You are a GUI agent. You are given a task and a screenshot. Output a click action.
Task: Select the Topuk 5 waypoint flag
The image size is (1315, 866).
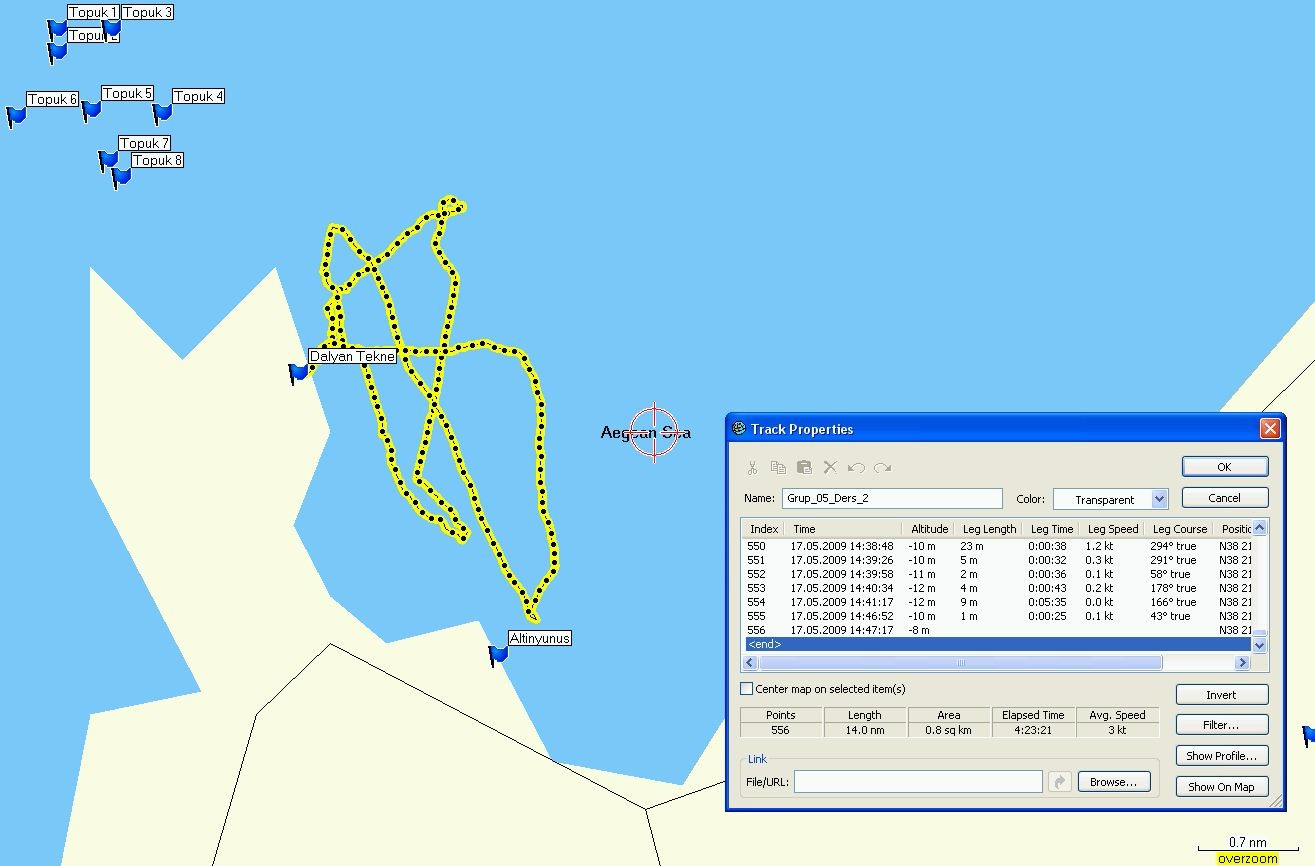(91, 109)
